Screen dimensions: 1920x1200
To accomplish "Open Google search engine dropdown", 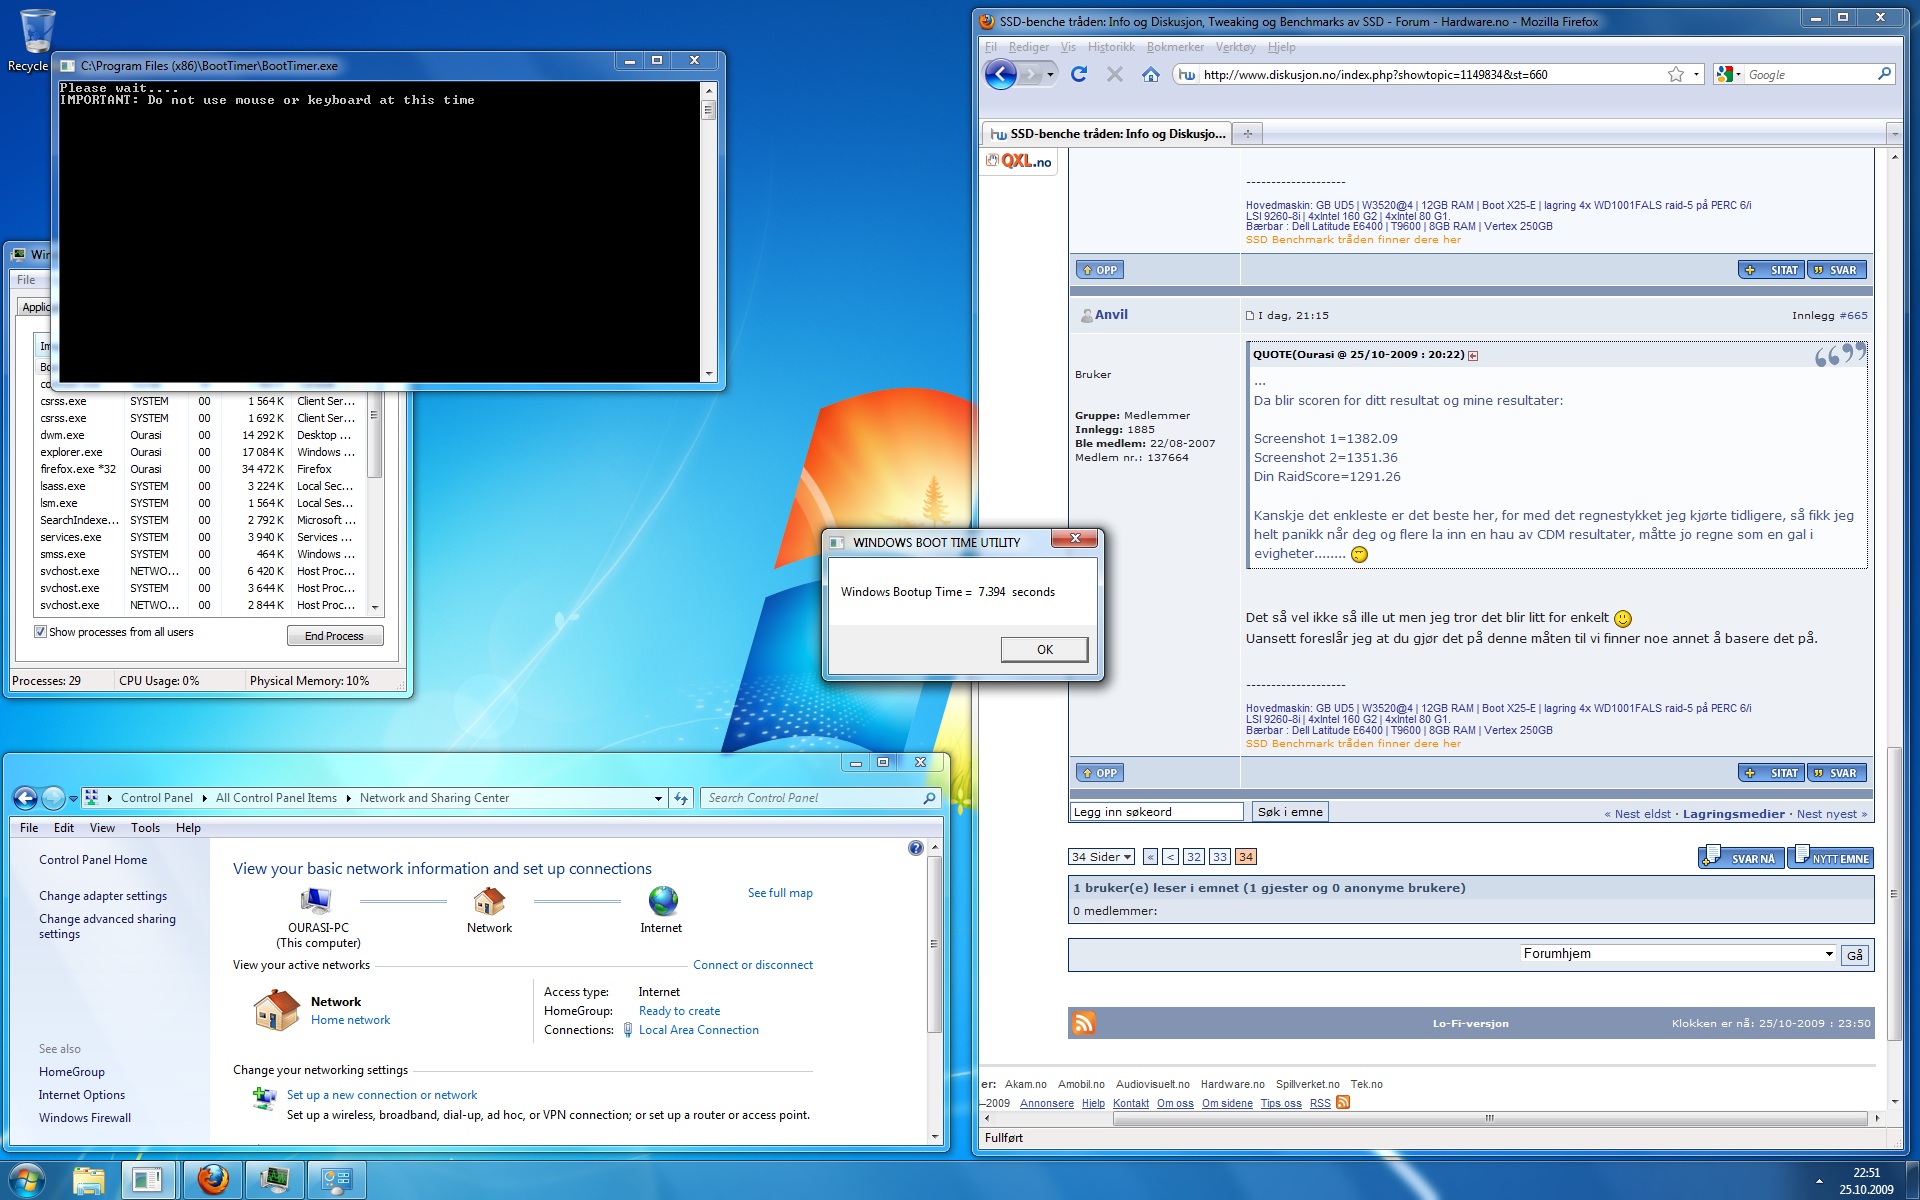I will 1729,74.
